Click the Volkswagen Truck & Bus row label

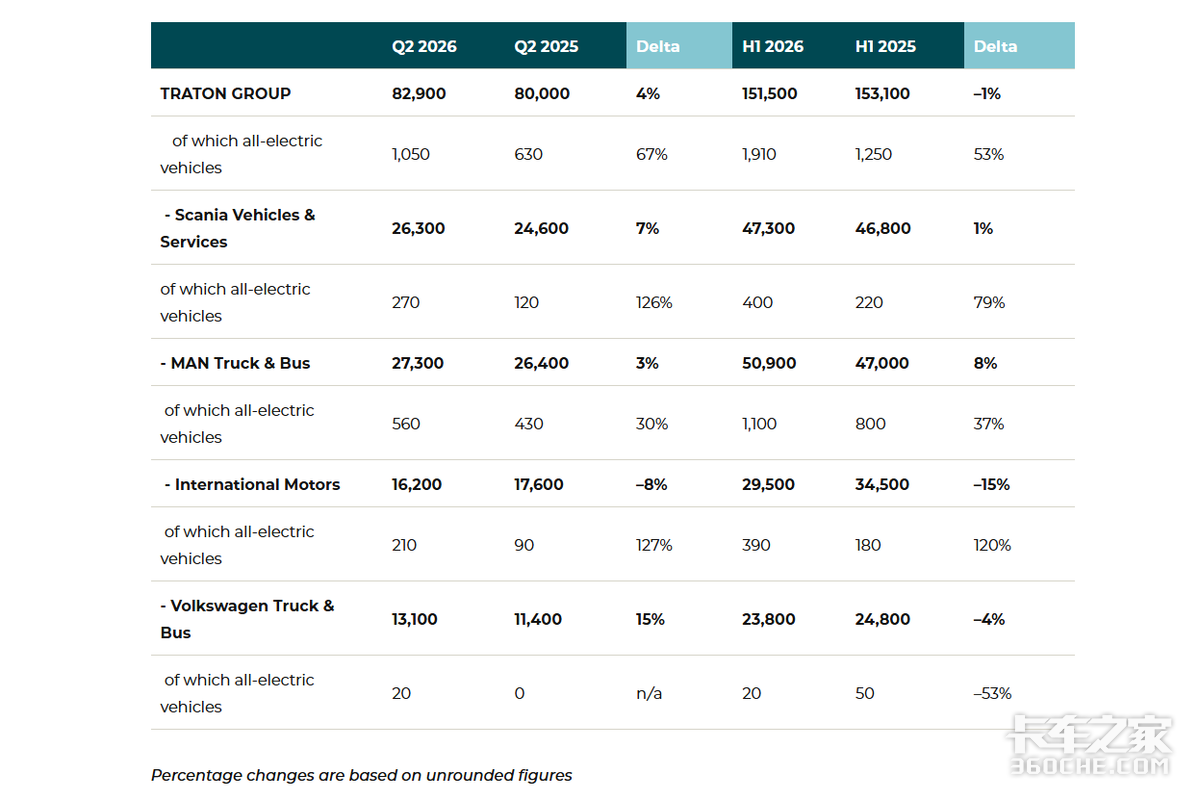[247, 619]
